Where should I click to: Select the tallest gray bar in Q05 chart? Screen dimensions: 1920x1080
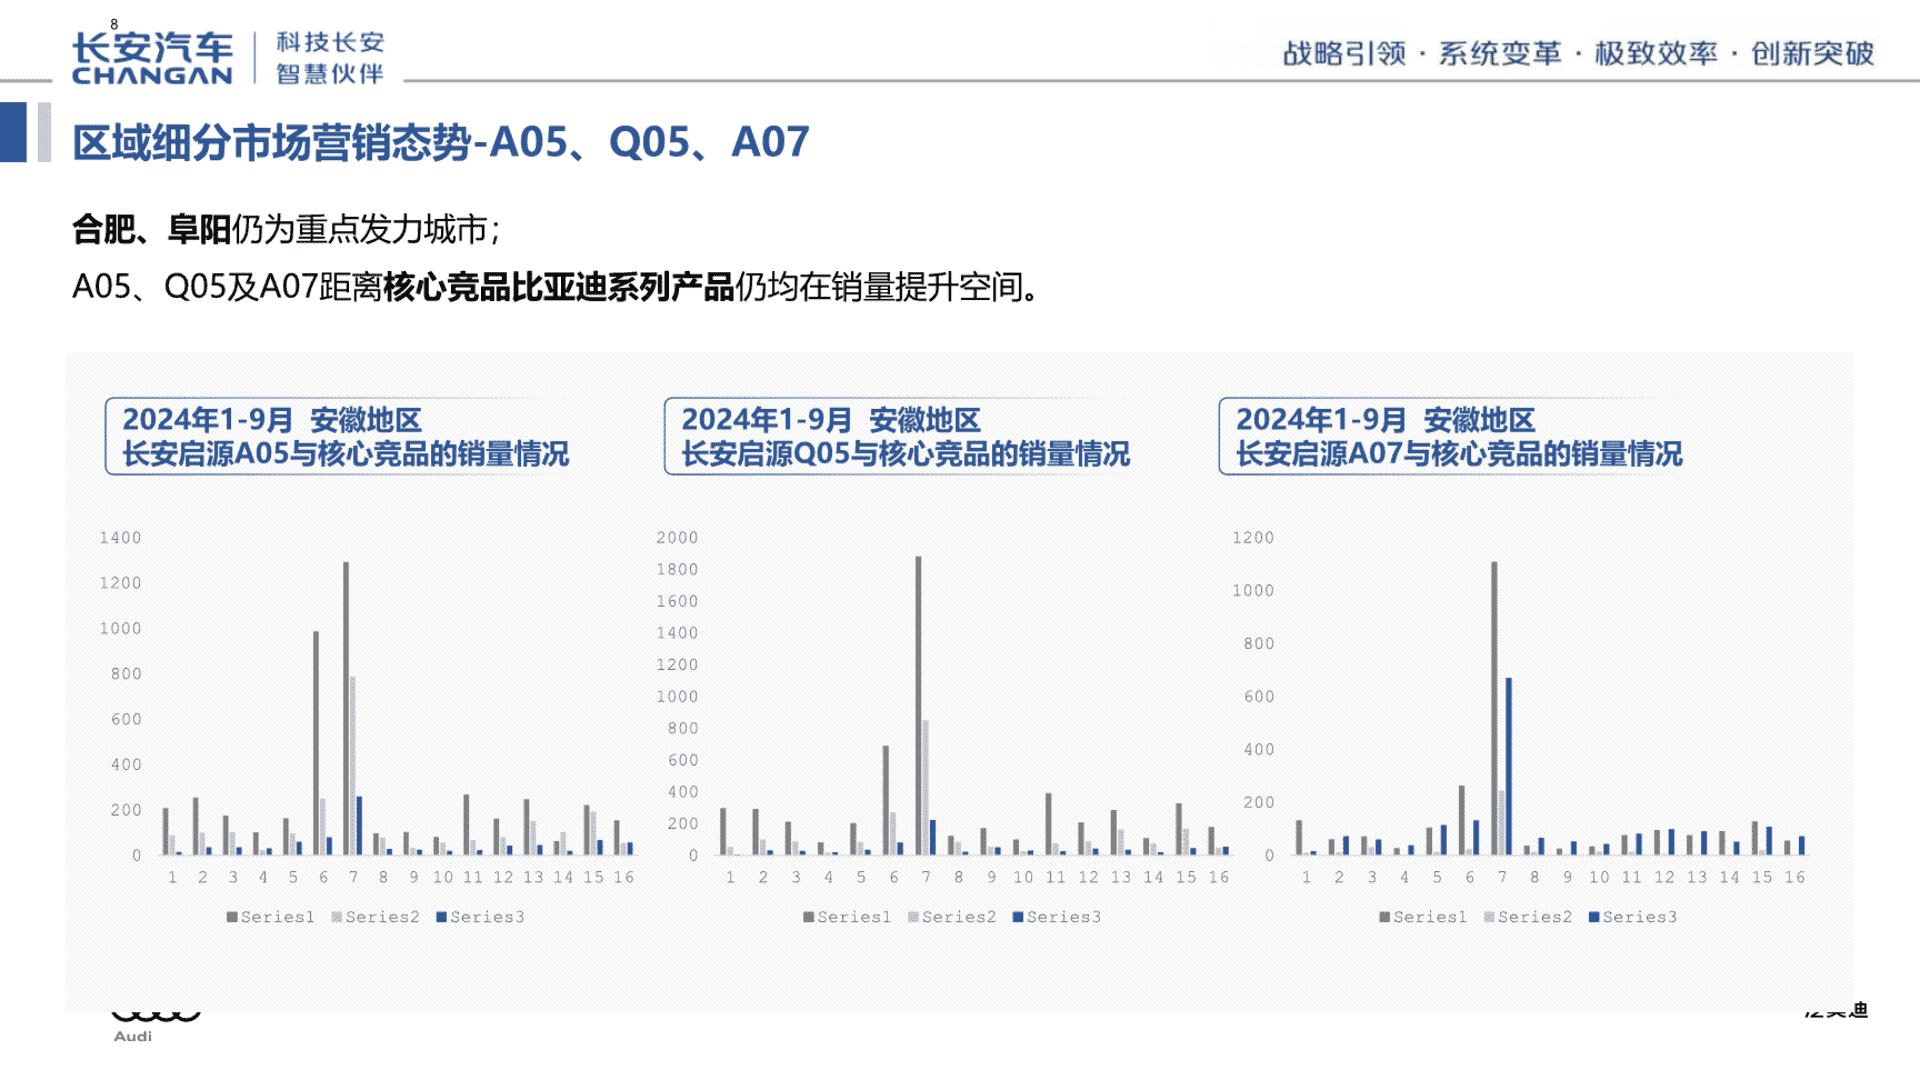pyautogui.click(x=918, y=706)
